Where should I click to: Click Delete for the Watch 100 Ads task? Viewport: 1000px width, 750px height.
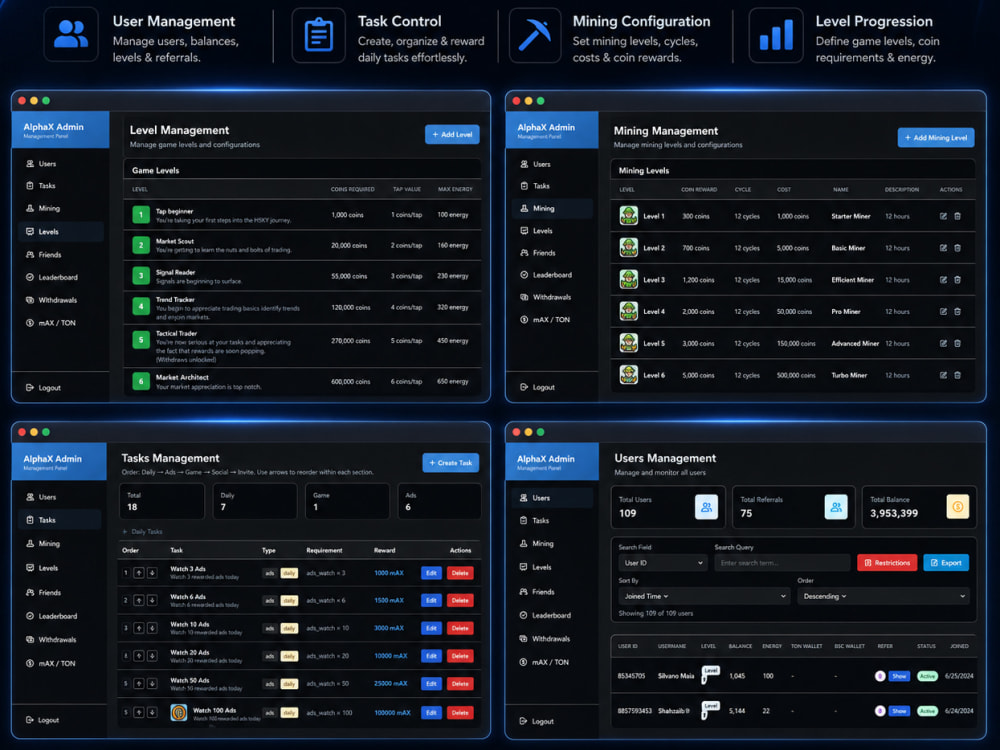point(460,712)
